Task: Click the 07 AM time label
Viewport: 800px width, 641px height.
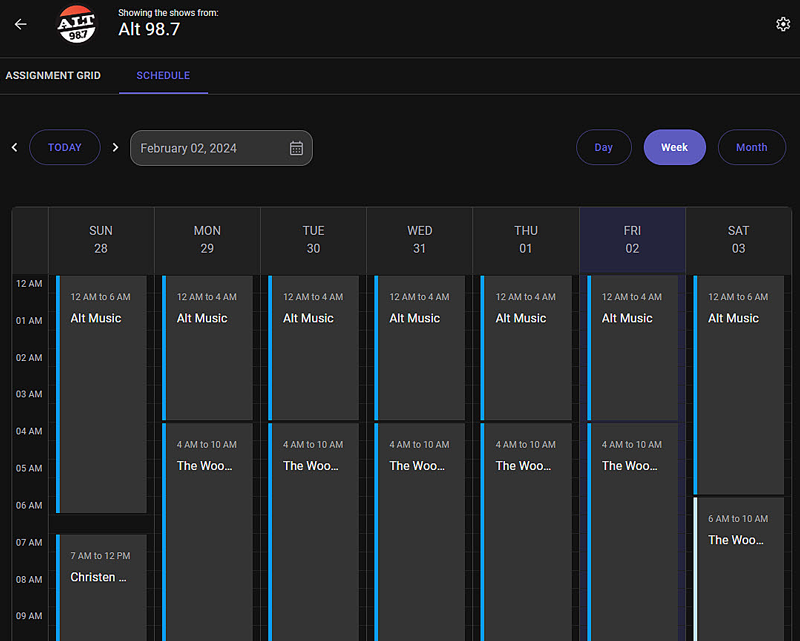Action: (29, 542)
